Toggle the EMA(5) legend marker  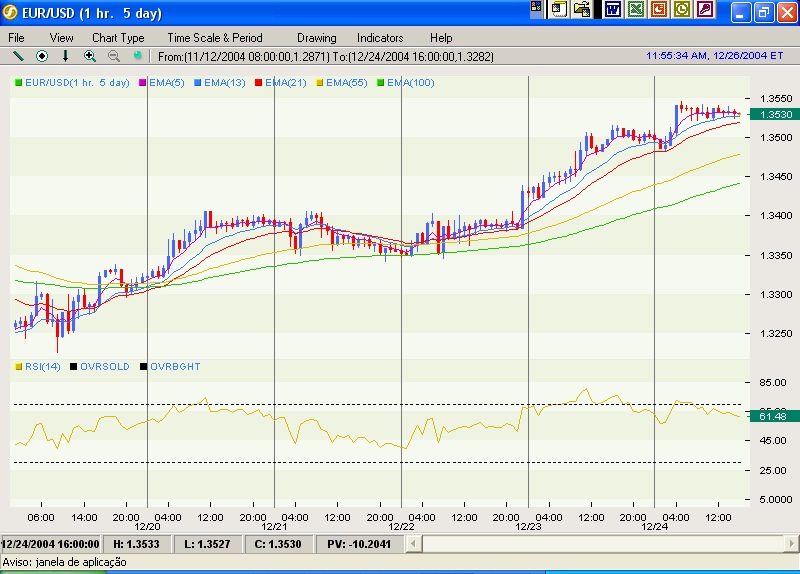pos(143,83)
